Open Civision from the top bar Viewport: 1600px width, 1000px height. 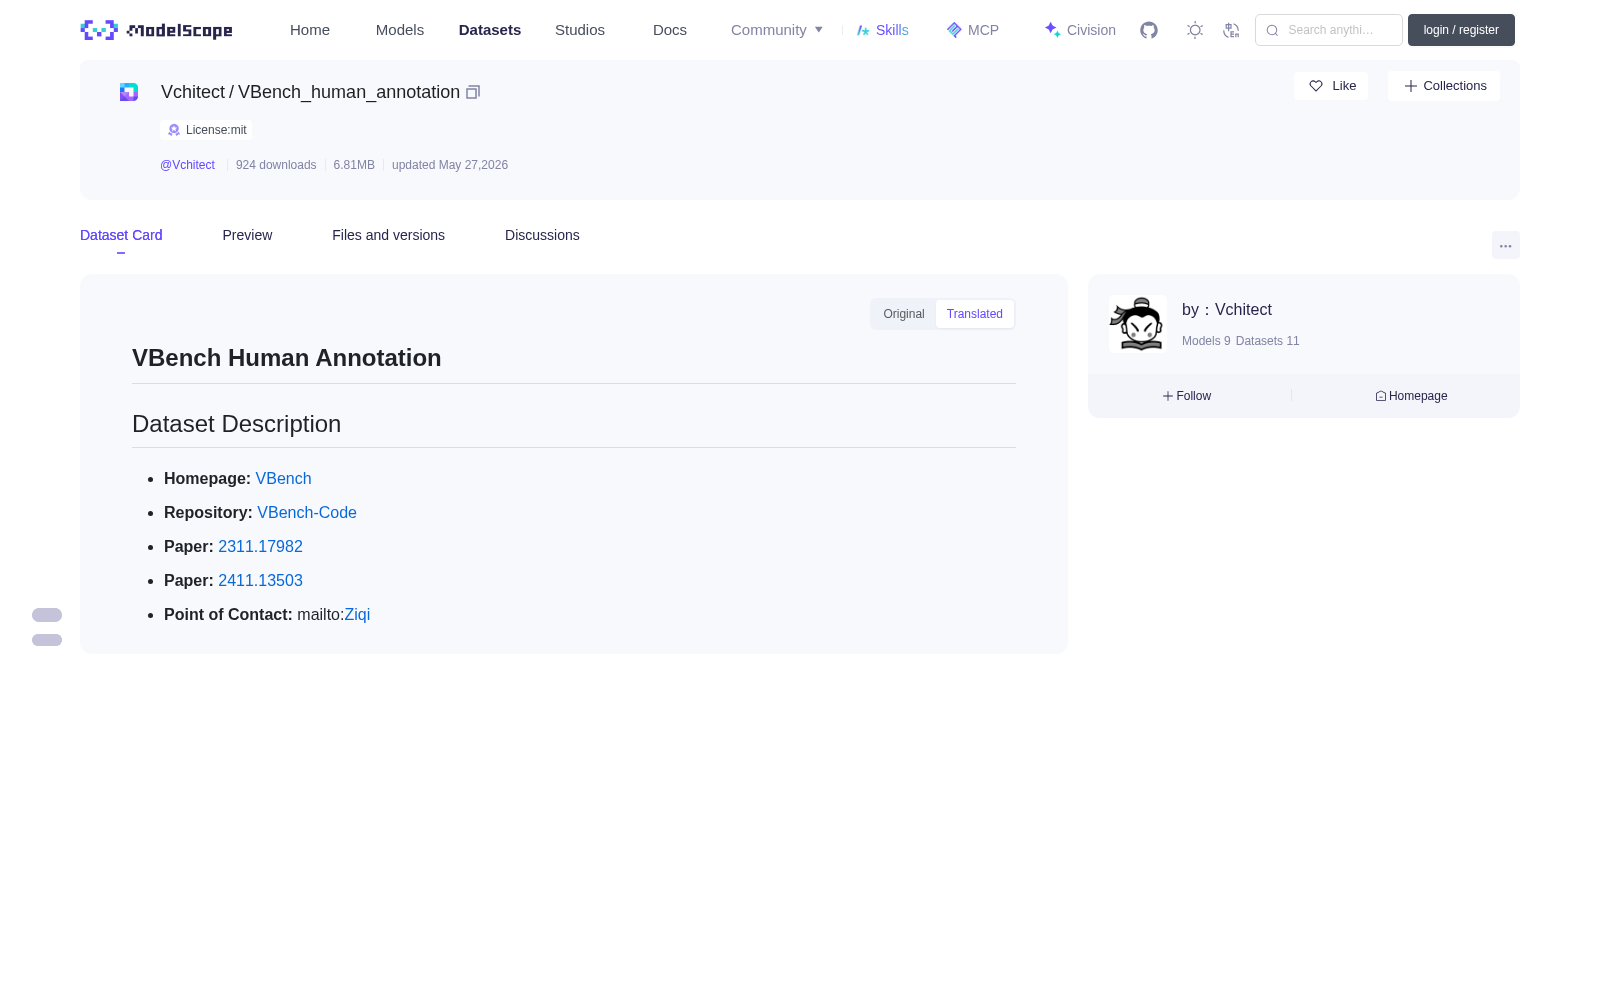pos(1080,30)
